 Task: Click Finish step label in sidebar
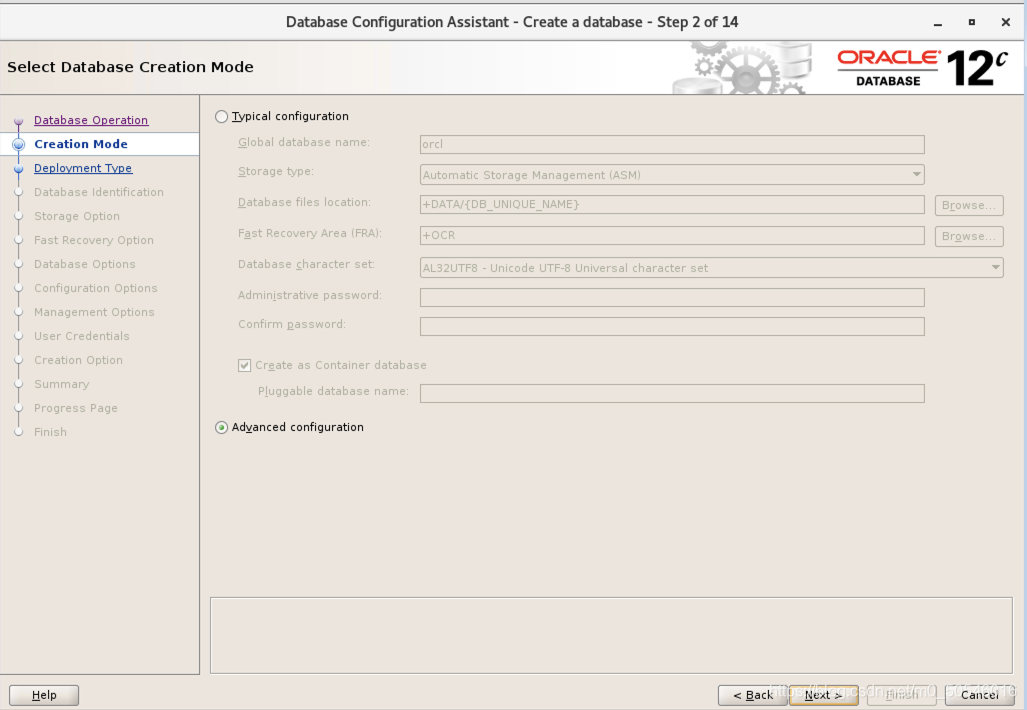(x=50, y=432)
